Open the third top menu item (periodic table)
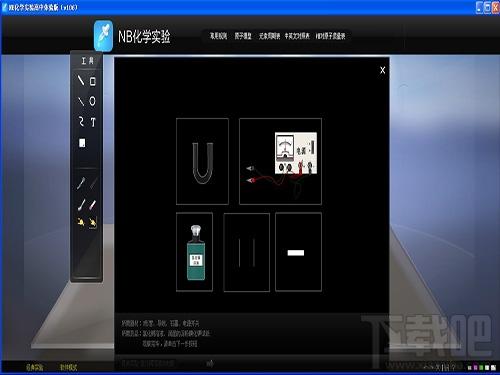500x375 pixels. click(x=269, y=36)
